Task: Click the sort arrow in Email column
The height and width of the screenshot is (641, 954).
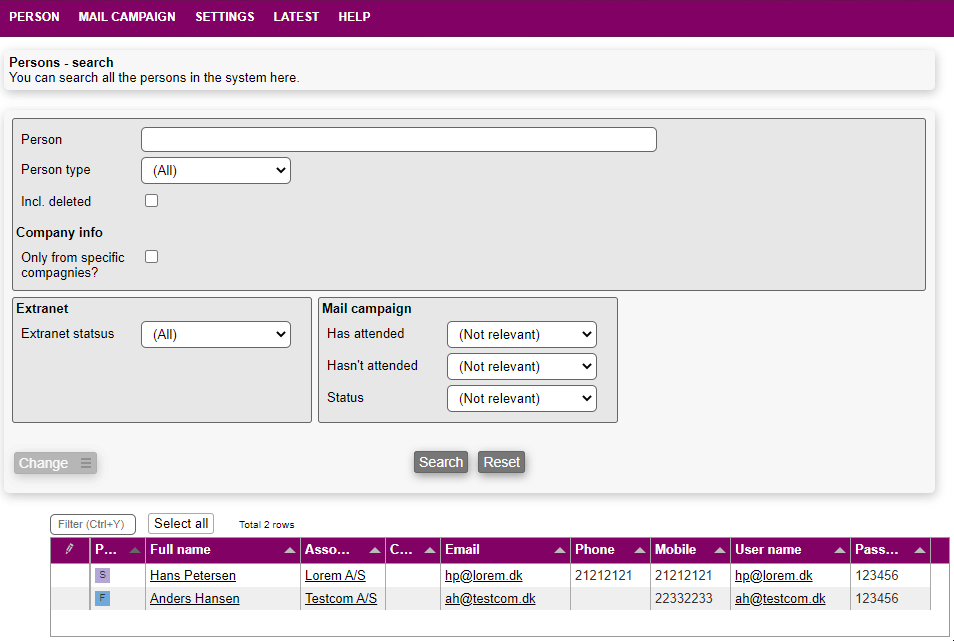Action: click(560, 550)
